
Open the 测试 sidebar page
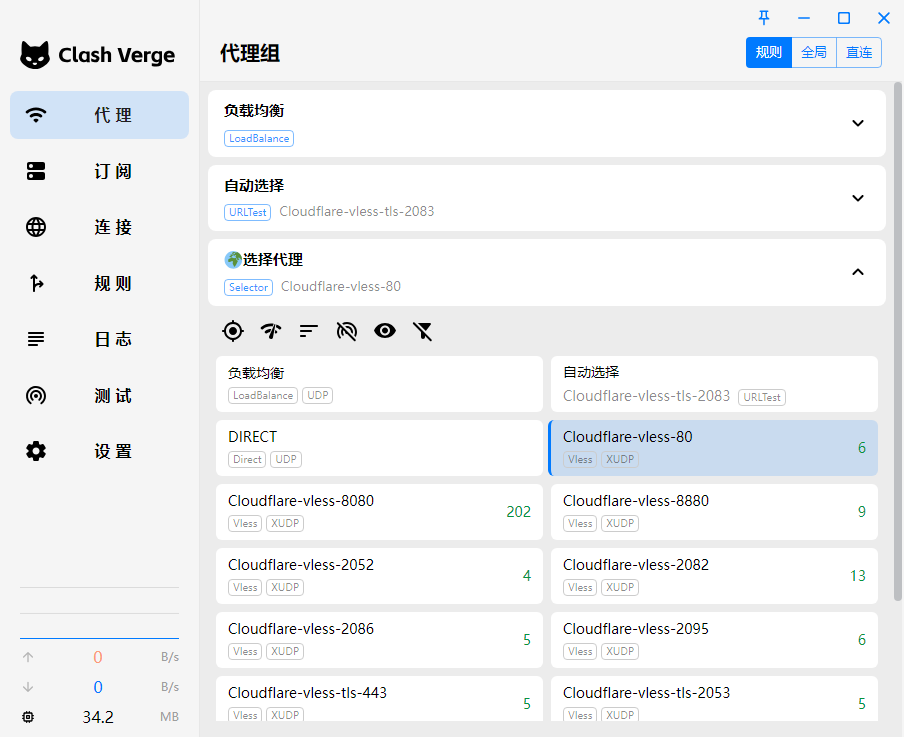99,395
